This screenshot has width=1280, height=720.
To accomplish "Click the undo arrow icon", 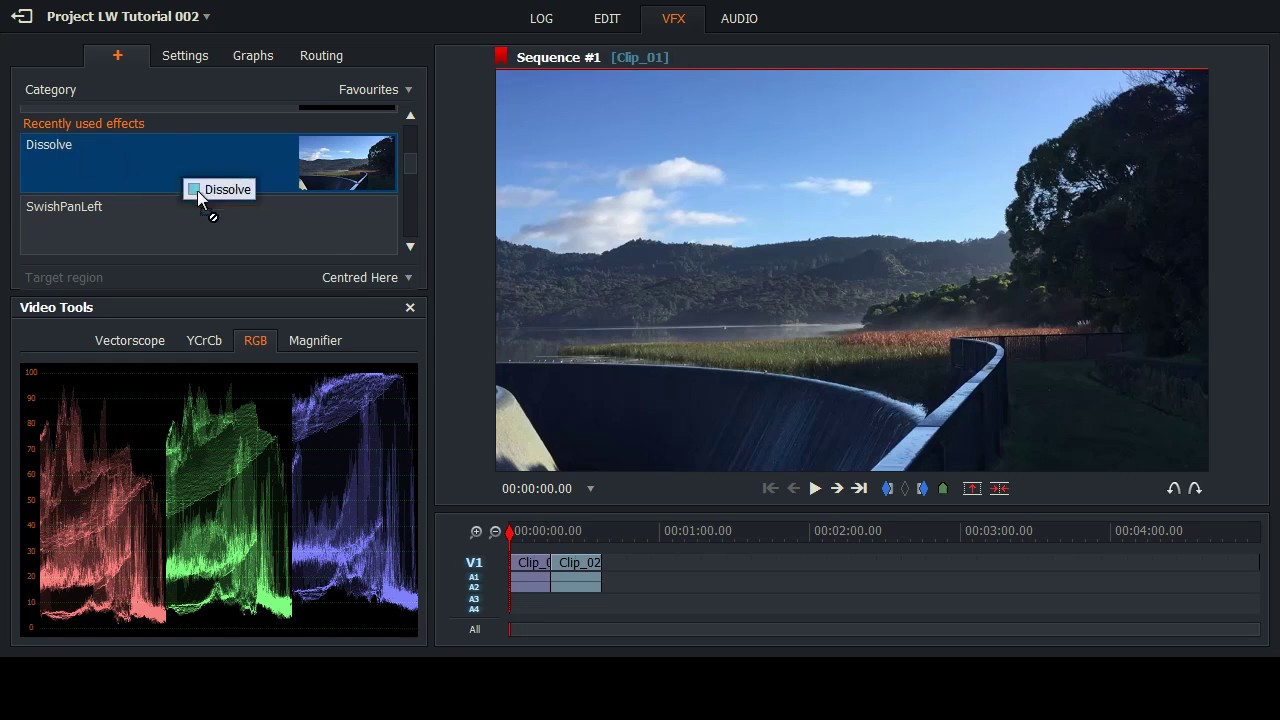I will point(1174,488).
